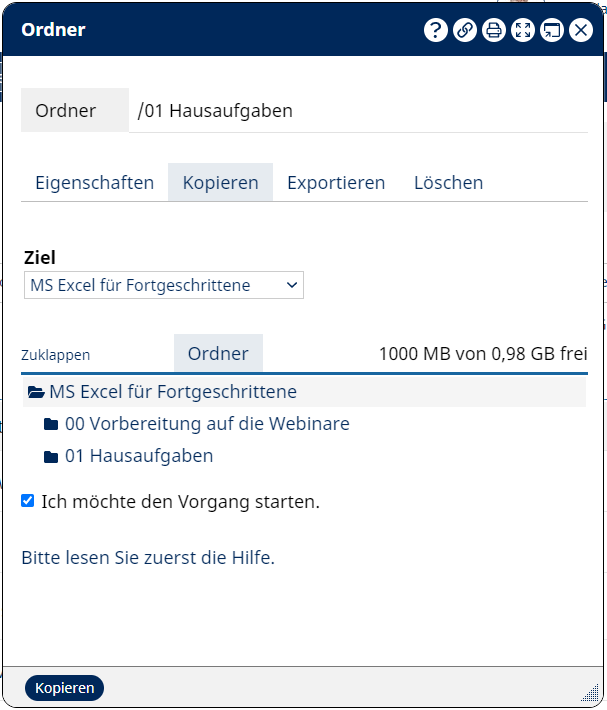
Task: Click folder icon next to 00 Vorbereitung
Action: [51, 425]
